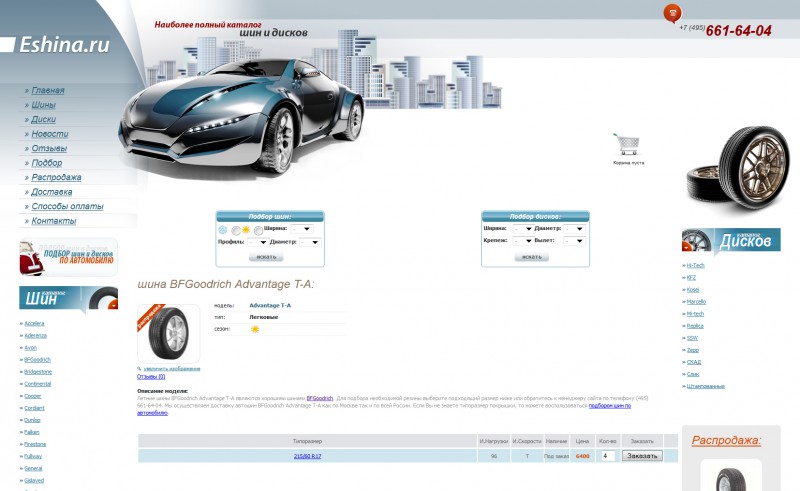Open the Главная menu item
800x491 pixels.
(48, 90)
